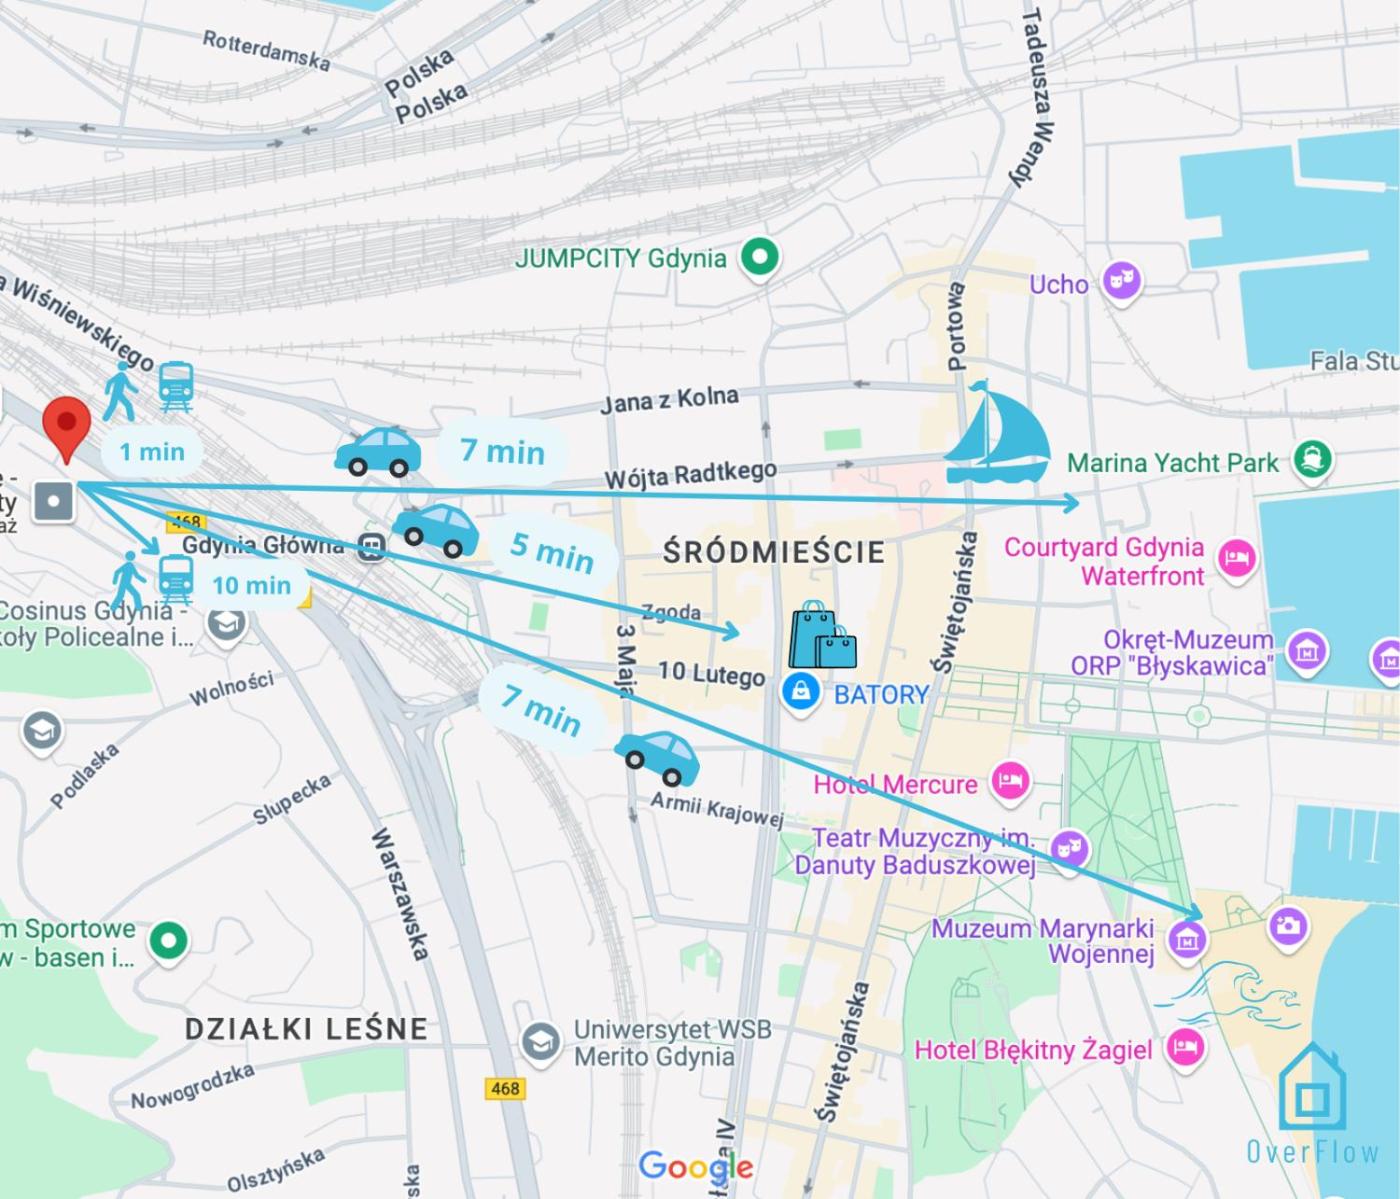Click the Okręt-Muzeum ORP Błyskawica marker
Viewport: 1400px width, 1199px height.
pos(1306,652)
